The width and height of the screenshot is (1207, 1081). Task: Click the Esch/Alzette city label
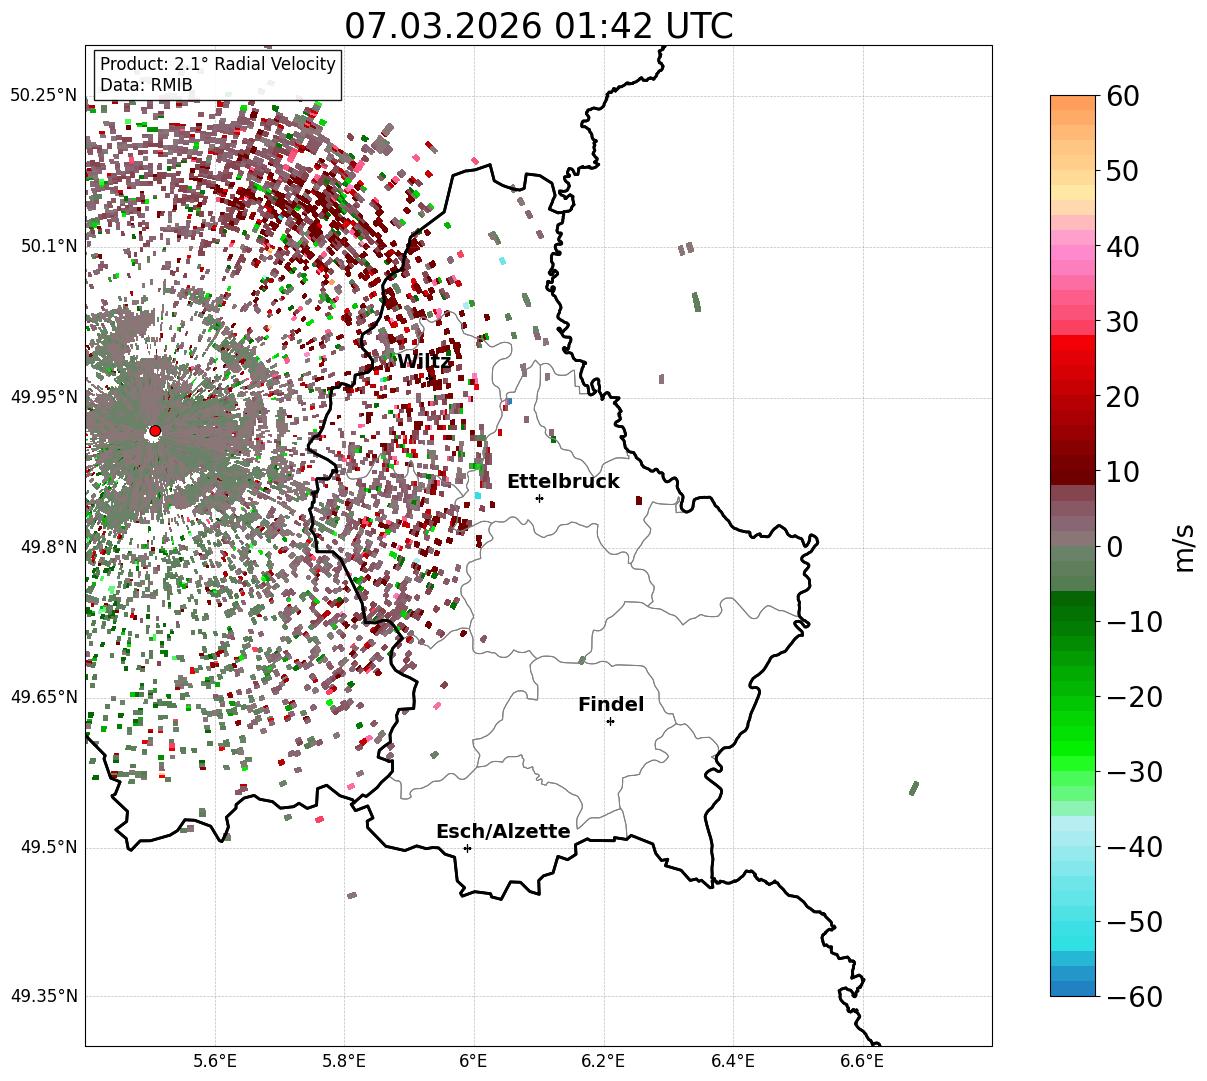(x=503, y=831)
